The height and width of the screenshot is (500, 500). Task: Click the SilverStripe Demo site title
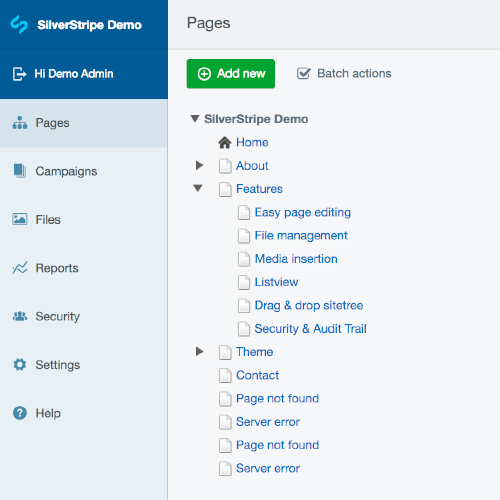pos(89,25)
